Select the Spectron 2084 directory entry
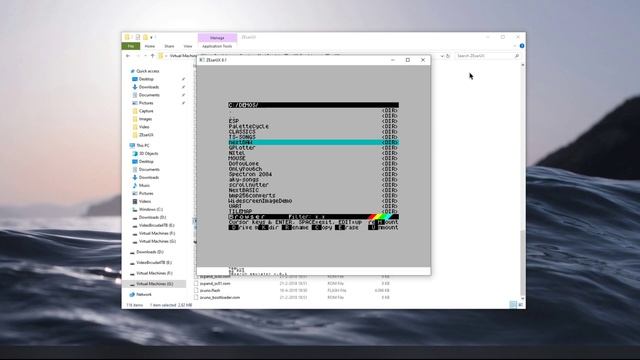 [x=313, y=174]
